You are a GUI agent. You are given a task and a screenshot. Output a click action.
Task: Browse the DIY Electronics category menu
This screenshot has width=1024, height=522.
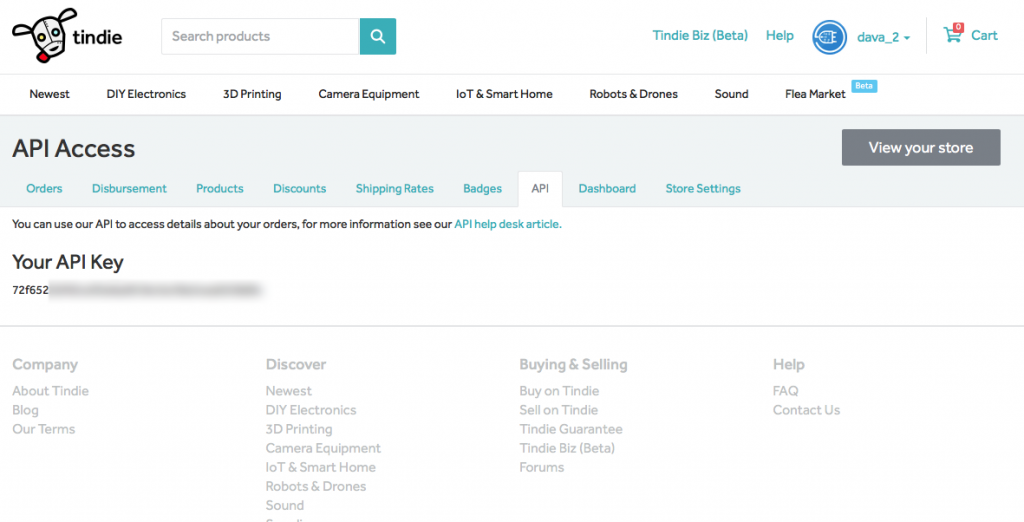[x=146, y=94]
